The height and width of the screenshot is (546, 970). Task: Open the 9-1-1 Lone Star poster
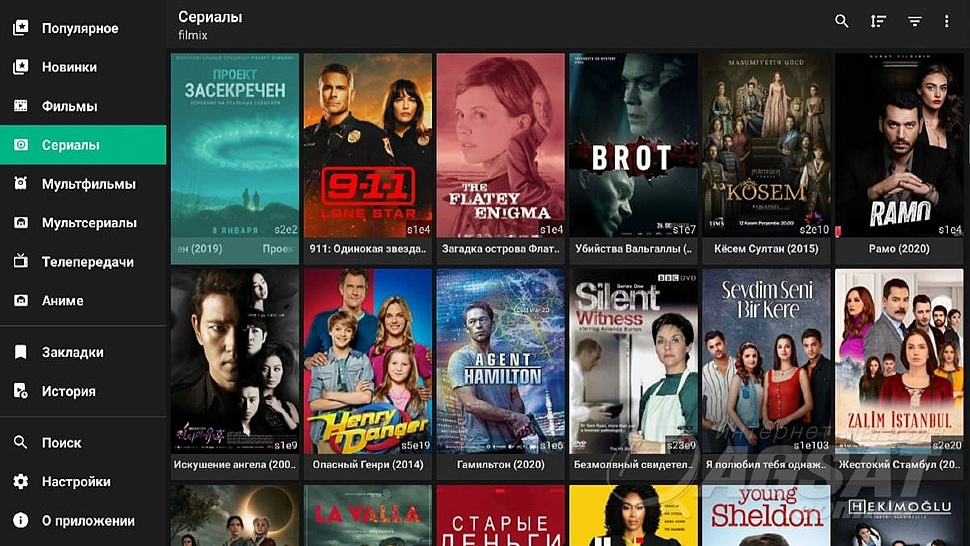[x=367, y=145]
